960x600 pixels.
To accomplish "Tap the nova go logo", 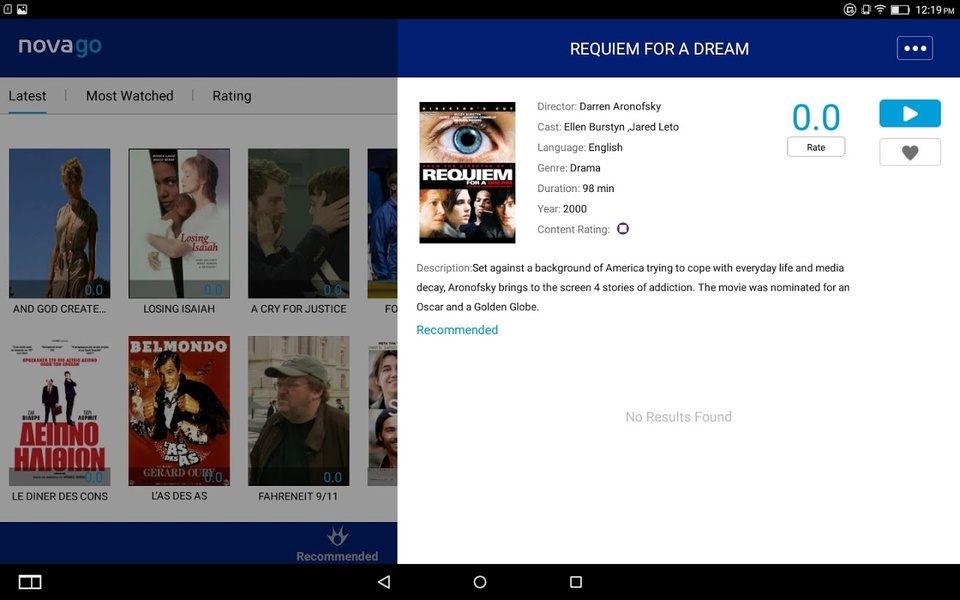I will point(60,47).
